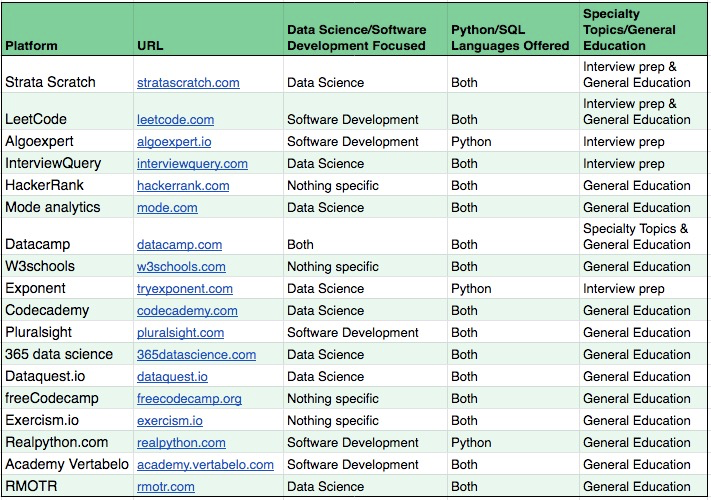
Task: Open the academy.vertabelo.com link
Action: [x=205, y=465]
